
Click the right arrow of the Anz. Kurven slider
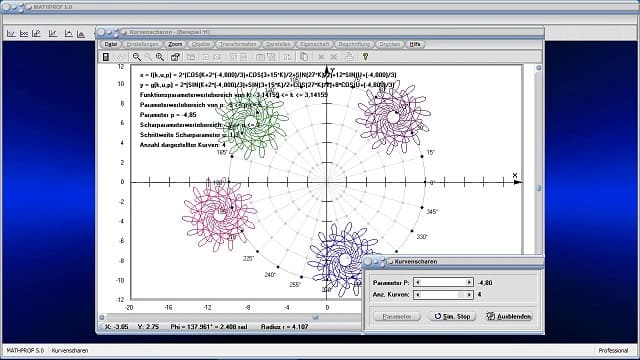469,294
